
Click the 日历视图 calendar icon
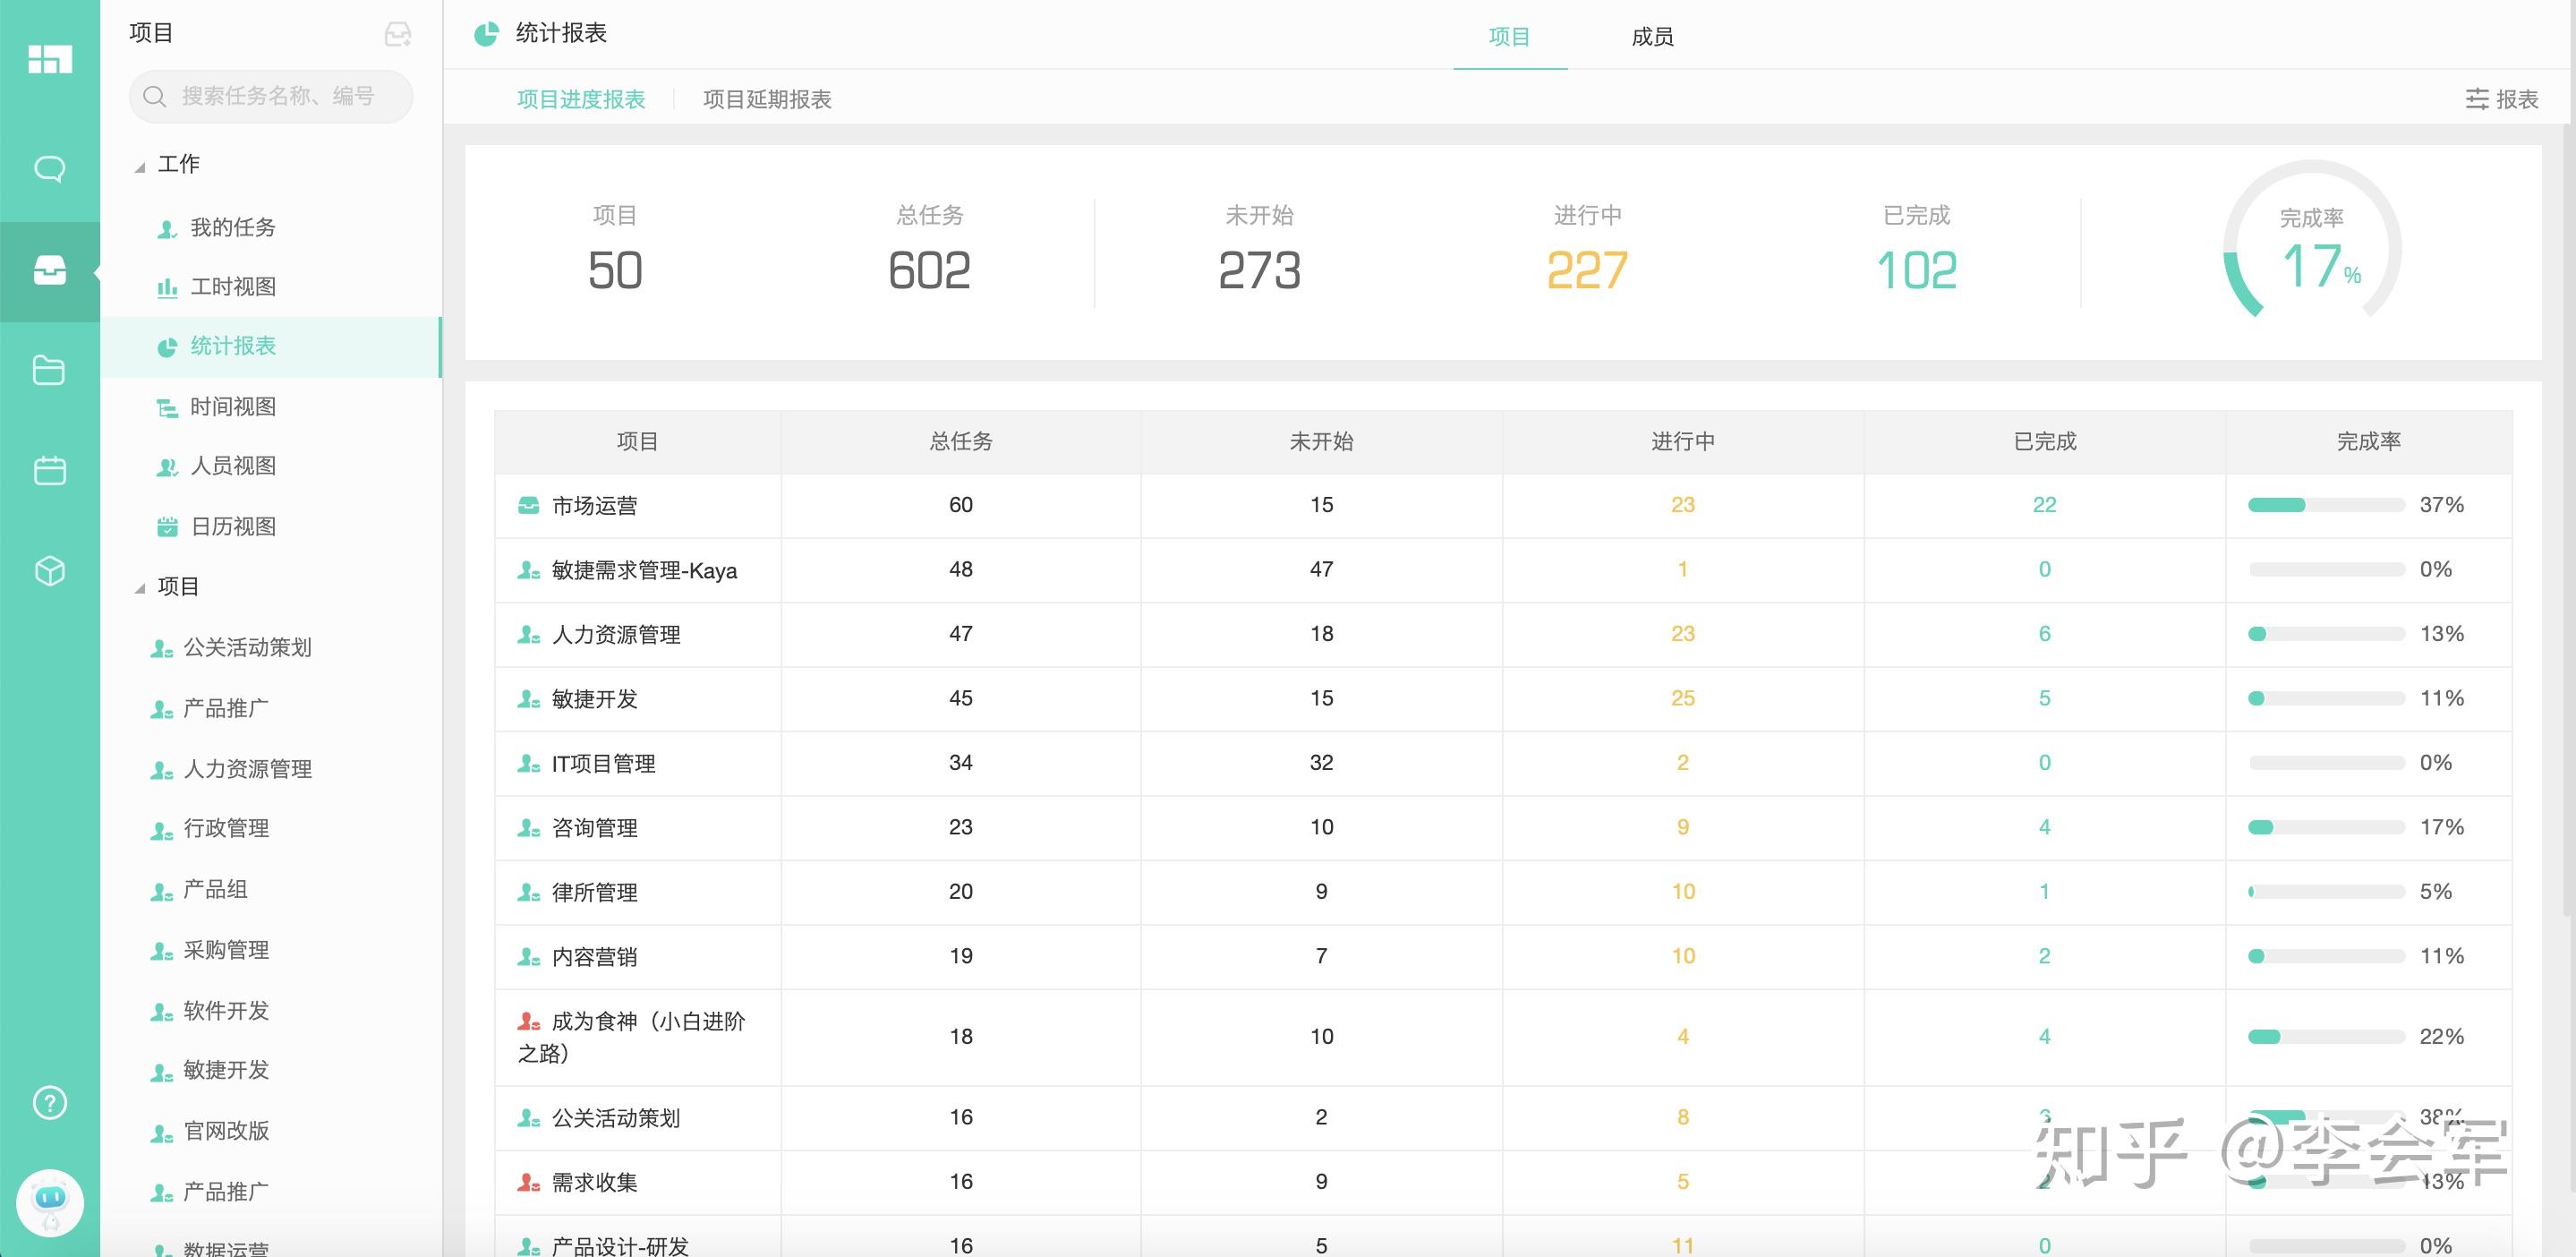tap(167, 527)
